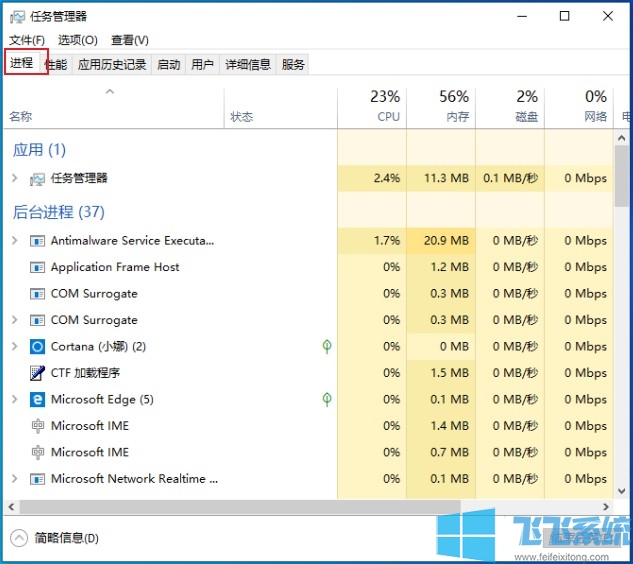Expand the Cortana (小娜) group
Screen dimensions: 633x564
[x=15, y=346]
